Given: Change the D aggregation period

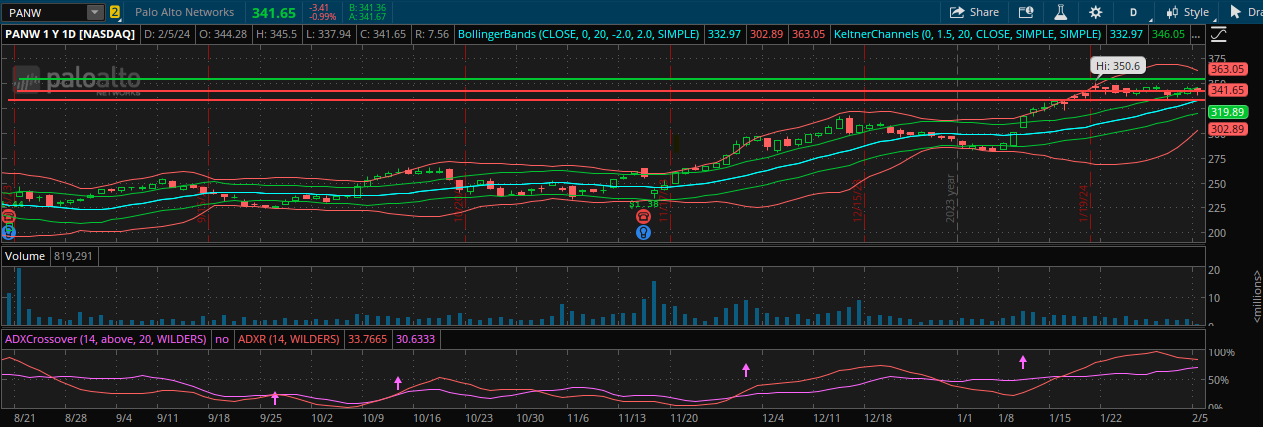Looking at the screenshot, I should 1133,12.
